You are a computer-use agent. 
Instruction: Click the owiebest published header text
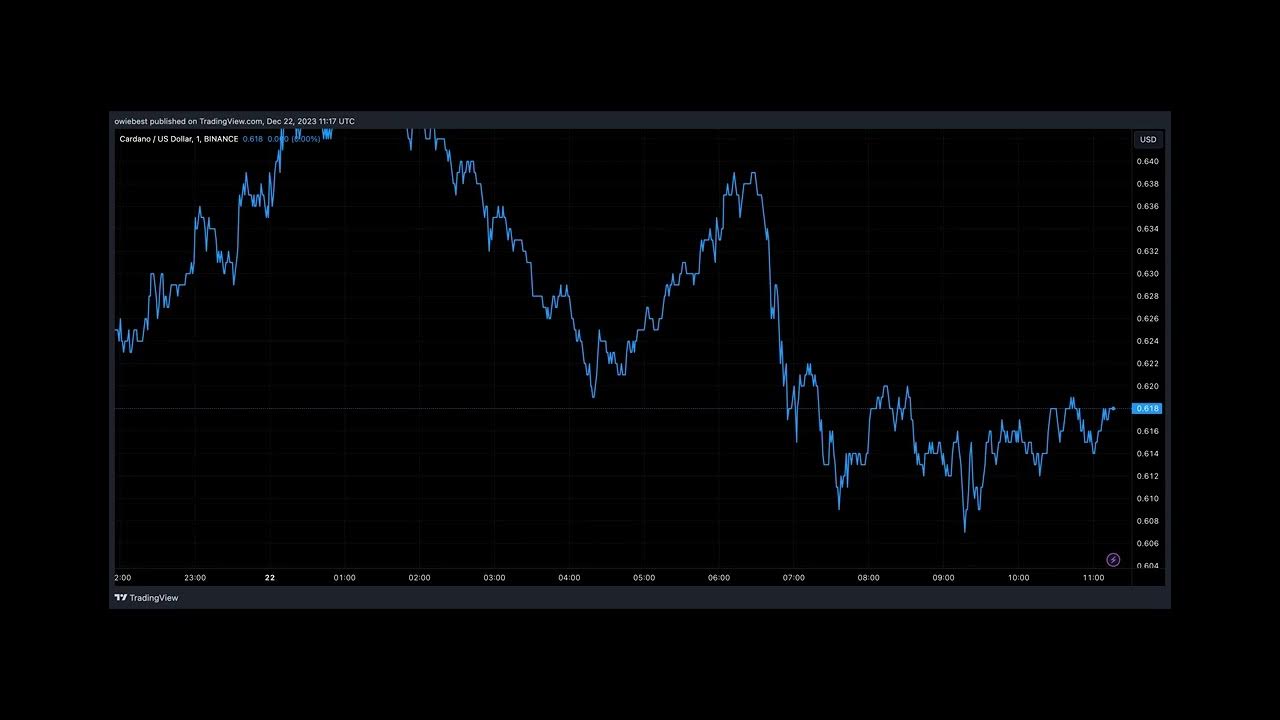(x=234, y=121)
